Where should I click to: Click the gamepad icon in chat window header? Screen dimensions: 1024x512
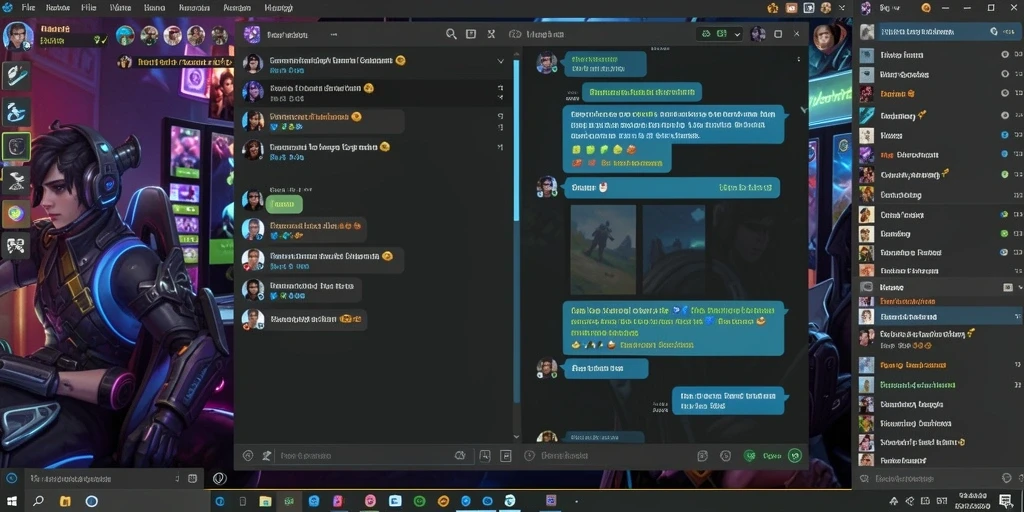point(515,34)
